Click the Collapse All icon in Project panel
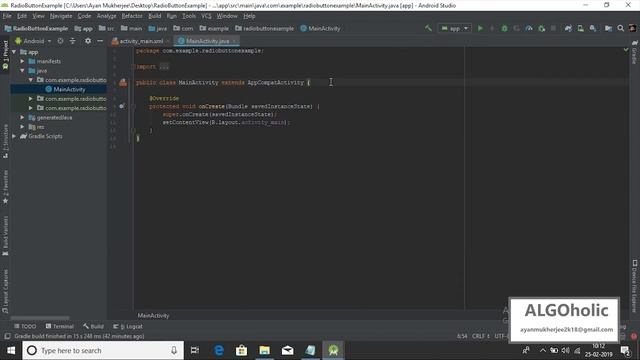 [x=72, y=41]
